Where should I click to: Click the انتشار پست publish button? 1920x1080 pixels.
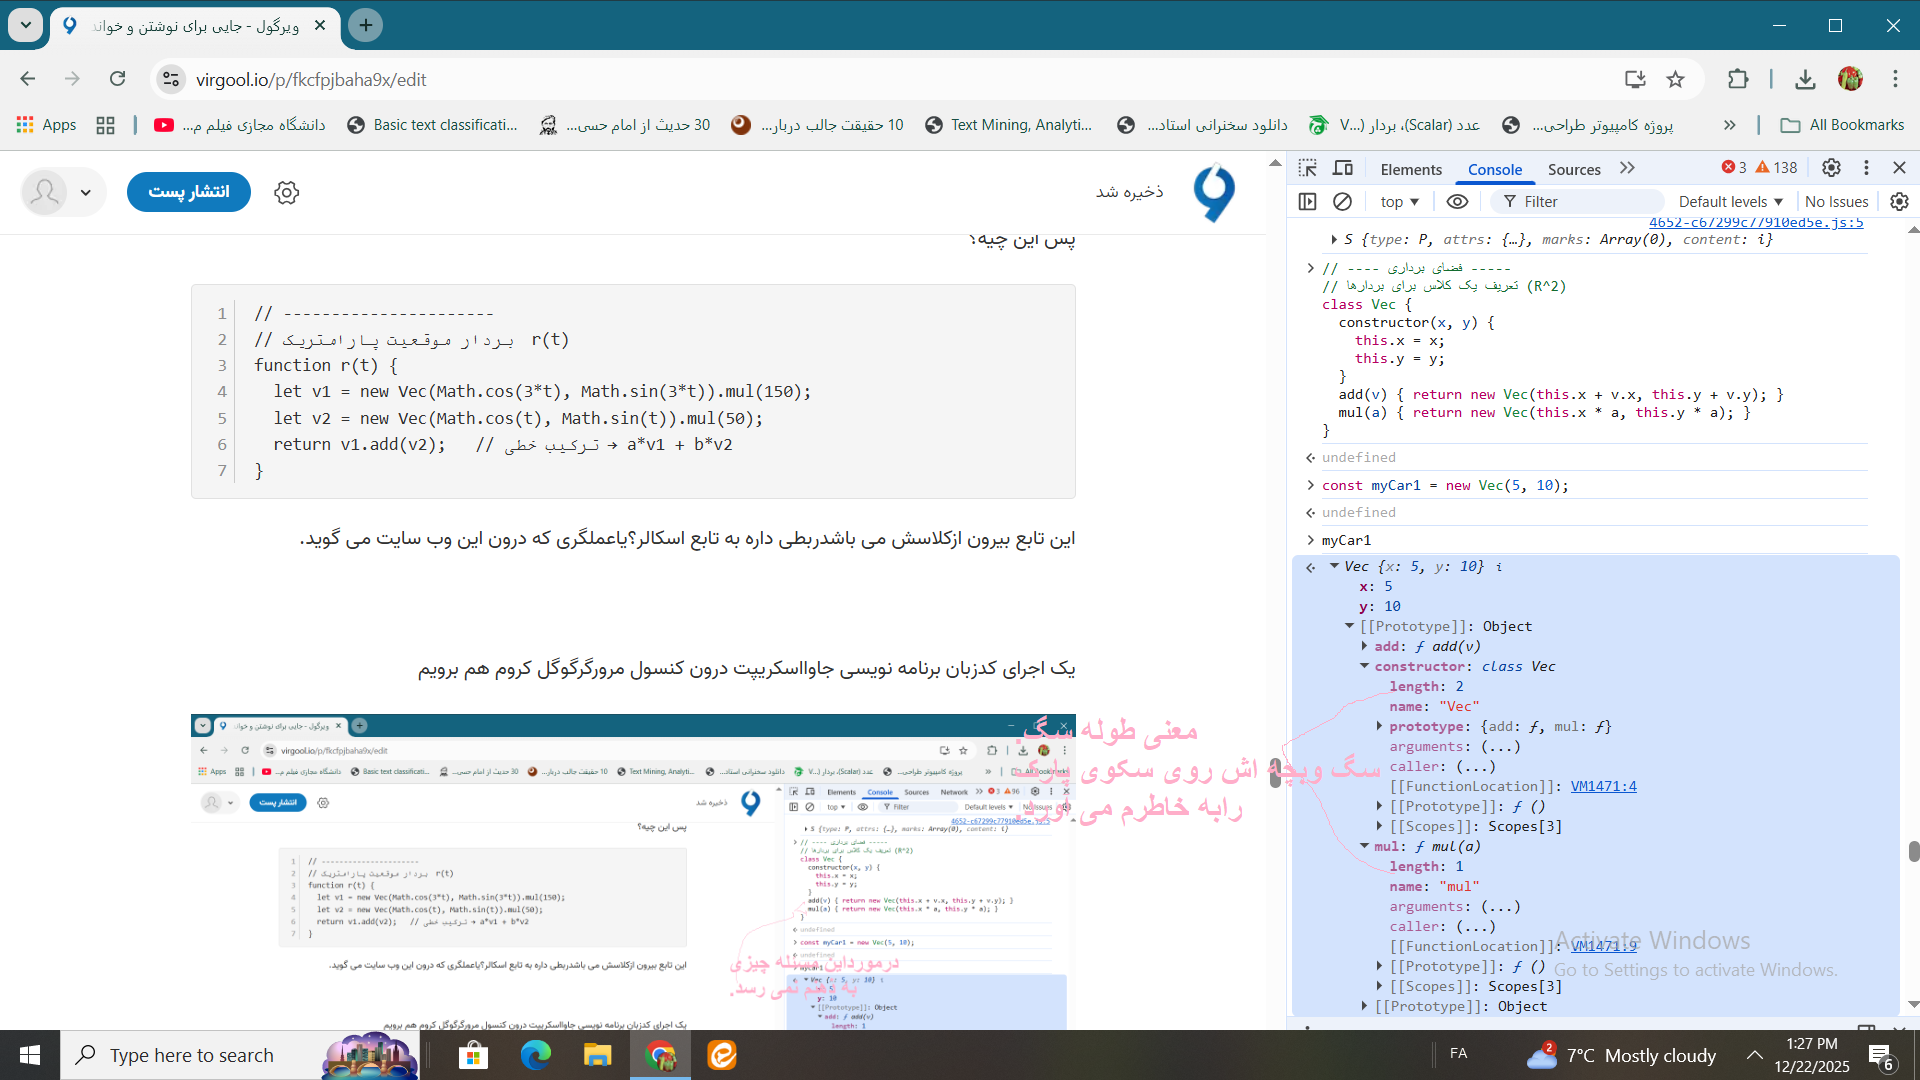pos(188,192)
